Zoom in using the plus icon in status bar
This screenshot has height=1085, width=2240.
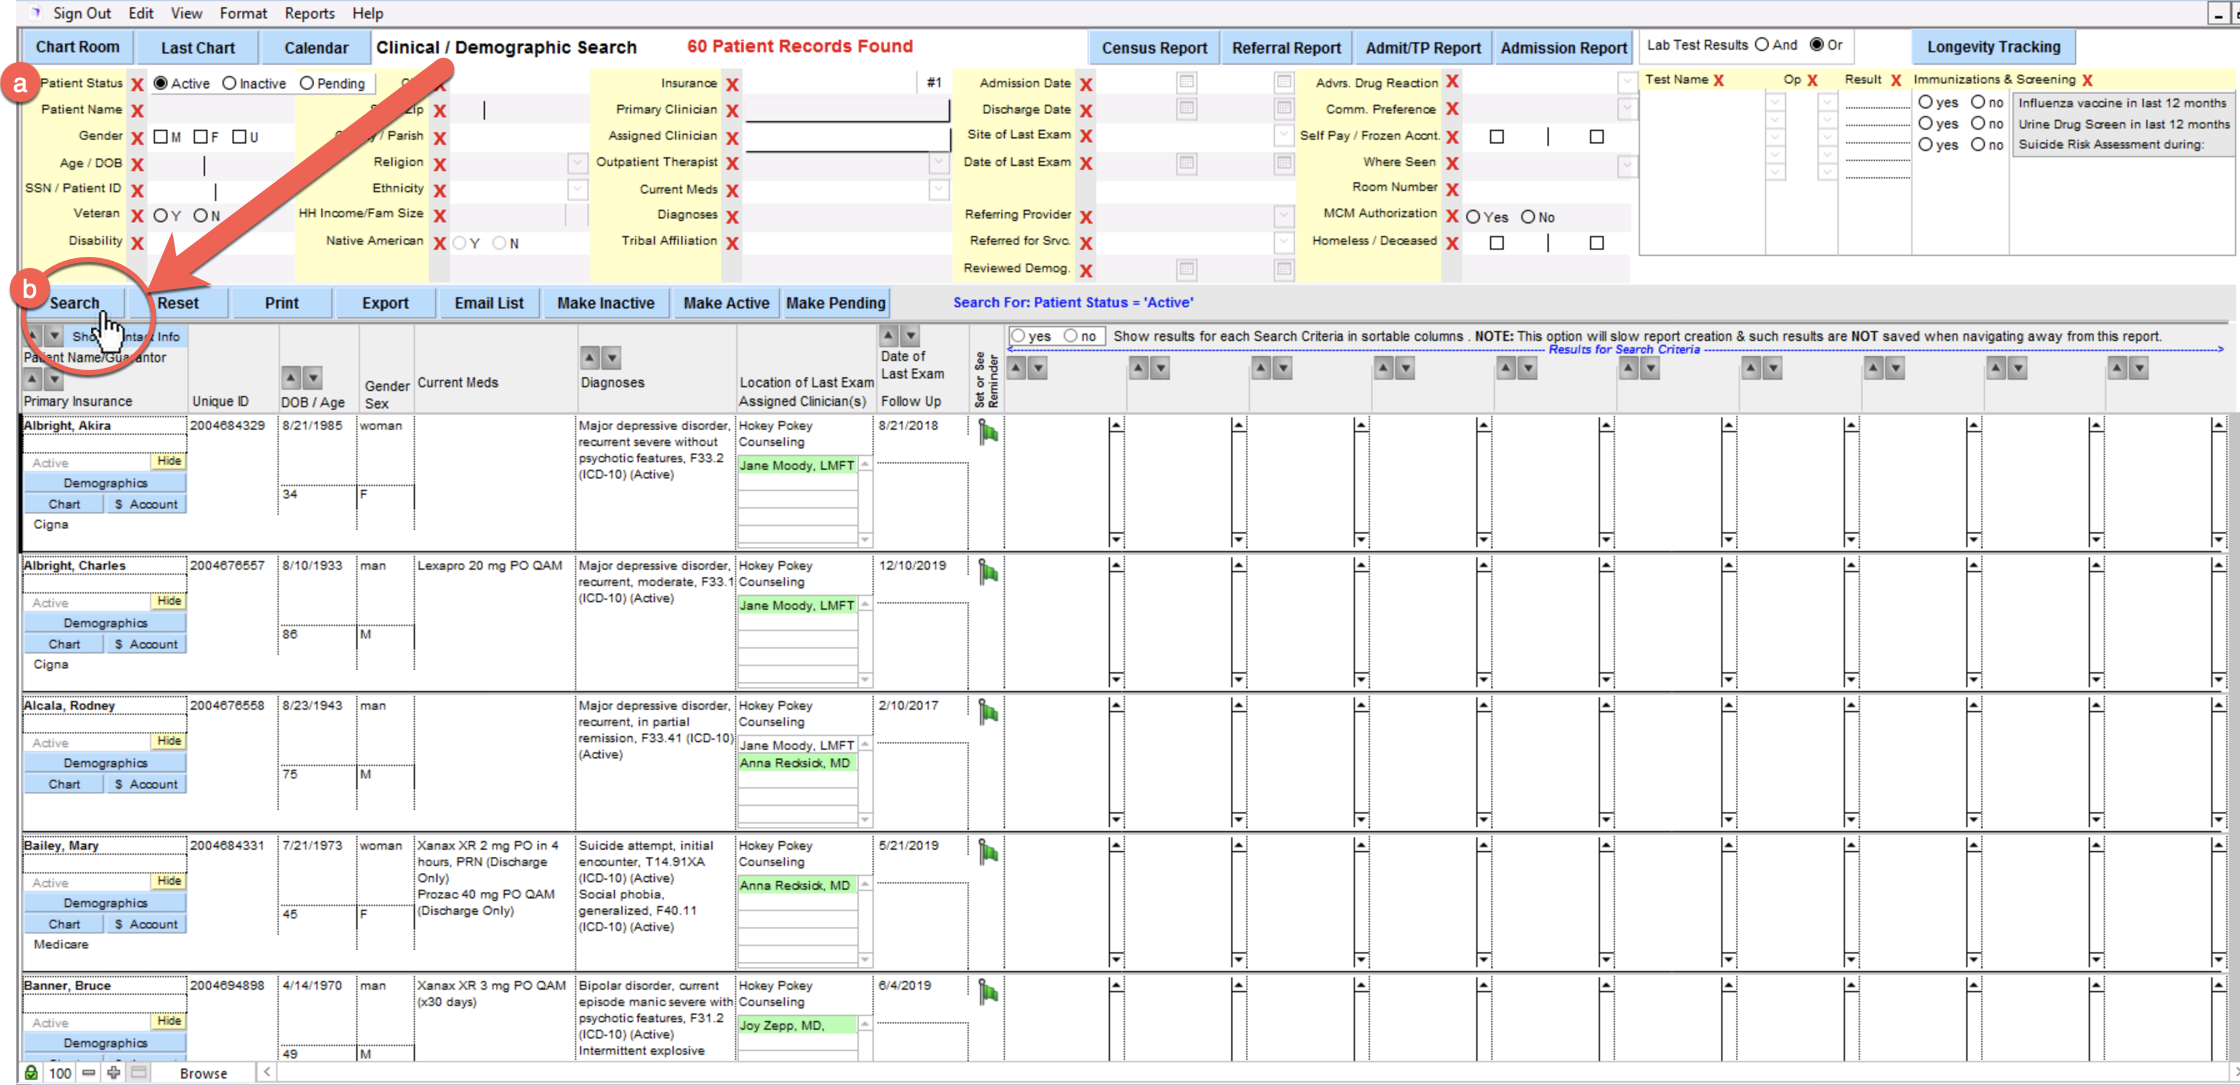(112, 1073)
